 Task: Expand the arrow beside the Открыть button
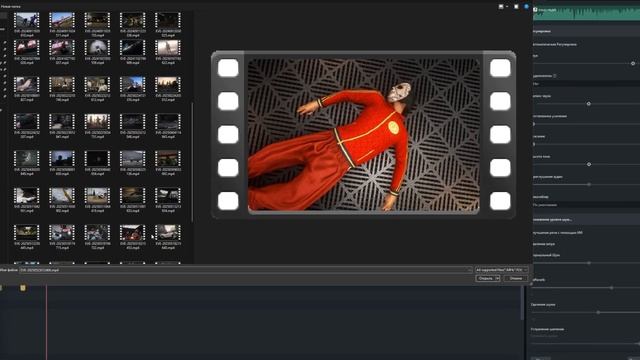click(497, 278)
